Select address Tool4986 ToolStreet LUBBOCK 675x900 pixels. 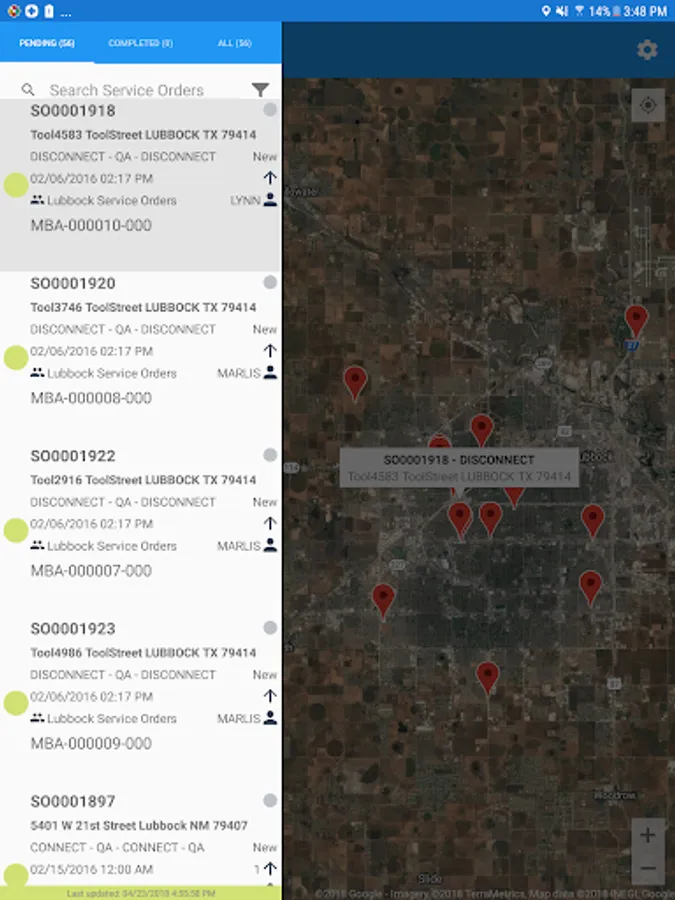pyautogui.click(x=143, y=653)
